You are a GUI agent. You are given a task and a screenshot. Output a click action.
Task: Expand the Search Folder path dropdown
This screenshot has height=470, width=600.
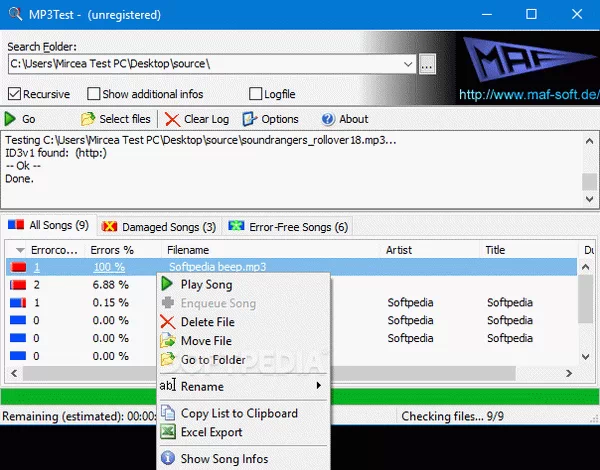pos(408,64)
